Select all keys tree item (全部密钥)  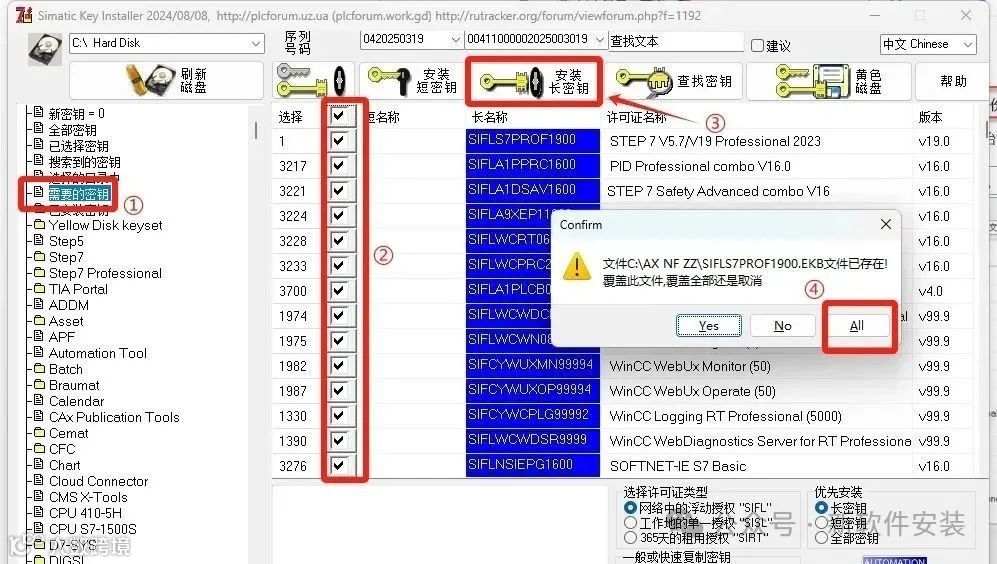72,130
